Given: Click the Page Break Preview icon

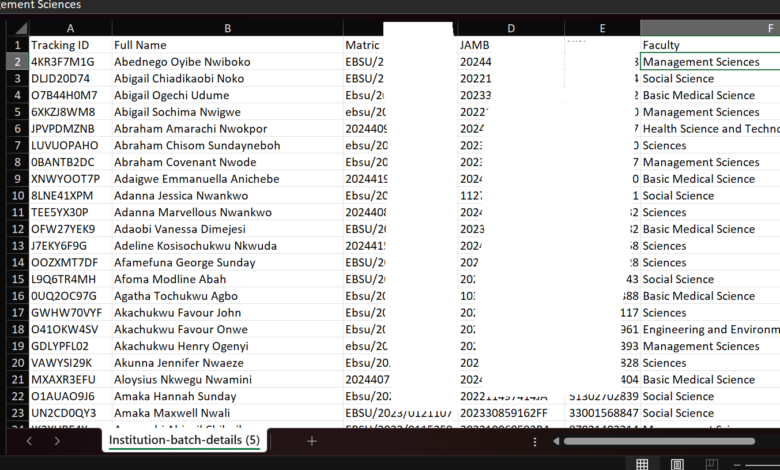Looking at the screenshot, I should tap(711, 464).
